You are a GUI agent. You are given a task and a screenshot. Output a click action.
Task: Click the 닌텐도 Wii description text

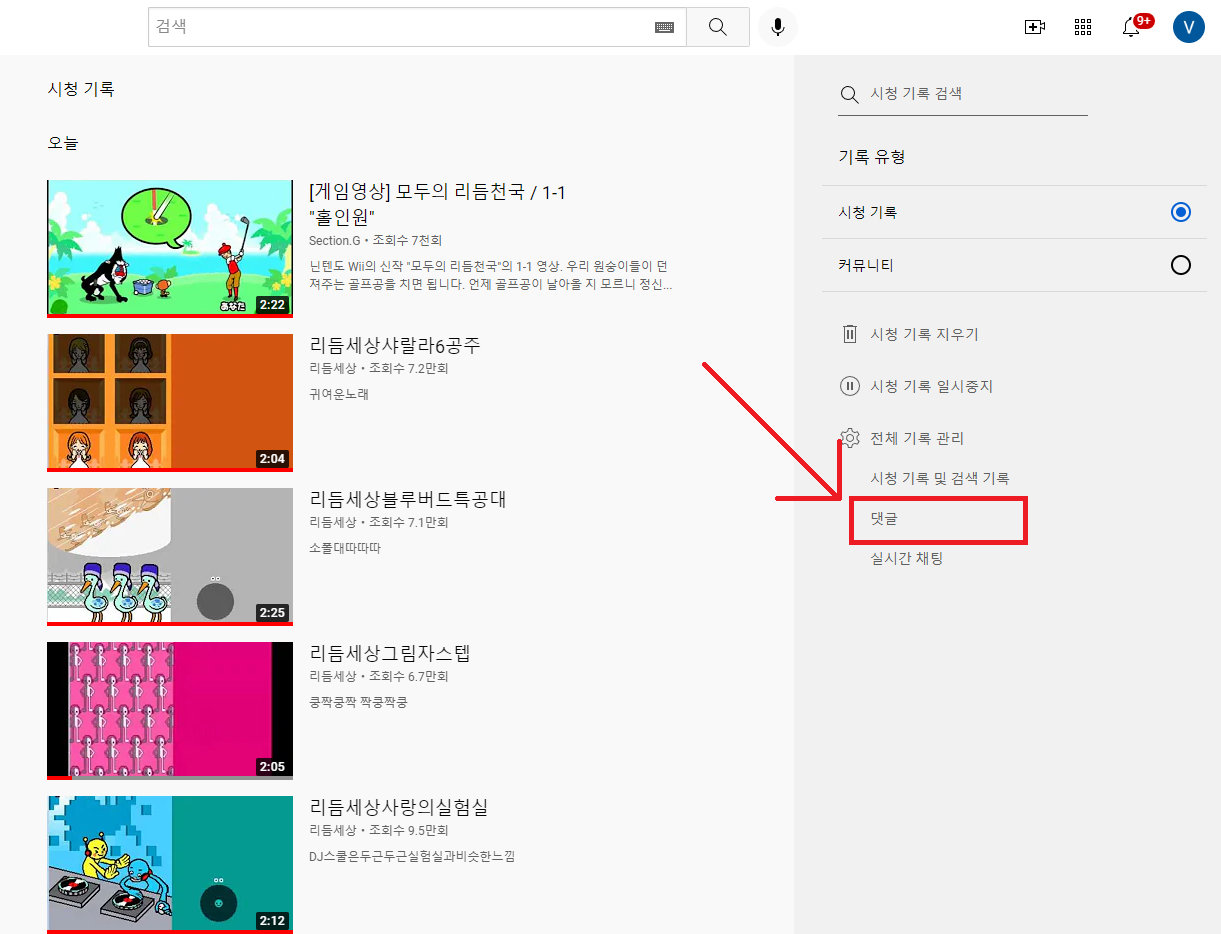(490, 275)
